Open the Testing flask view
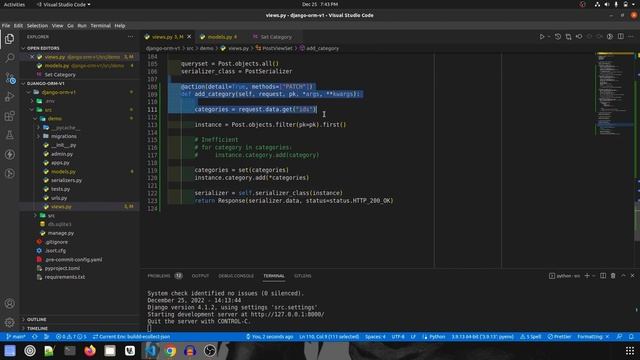Image resolution: width=640 pixels, height=360 pixels. click(9, 135)
